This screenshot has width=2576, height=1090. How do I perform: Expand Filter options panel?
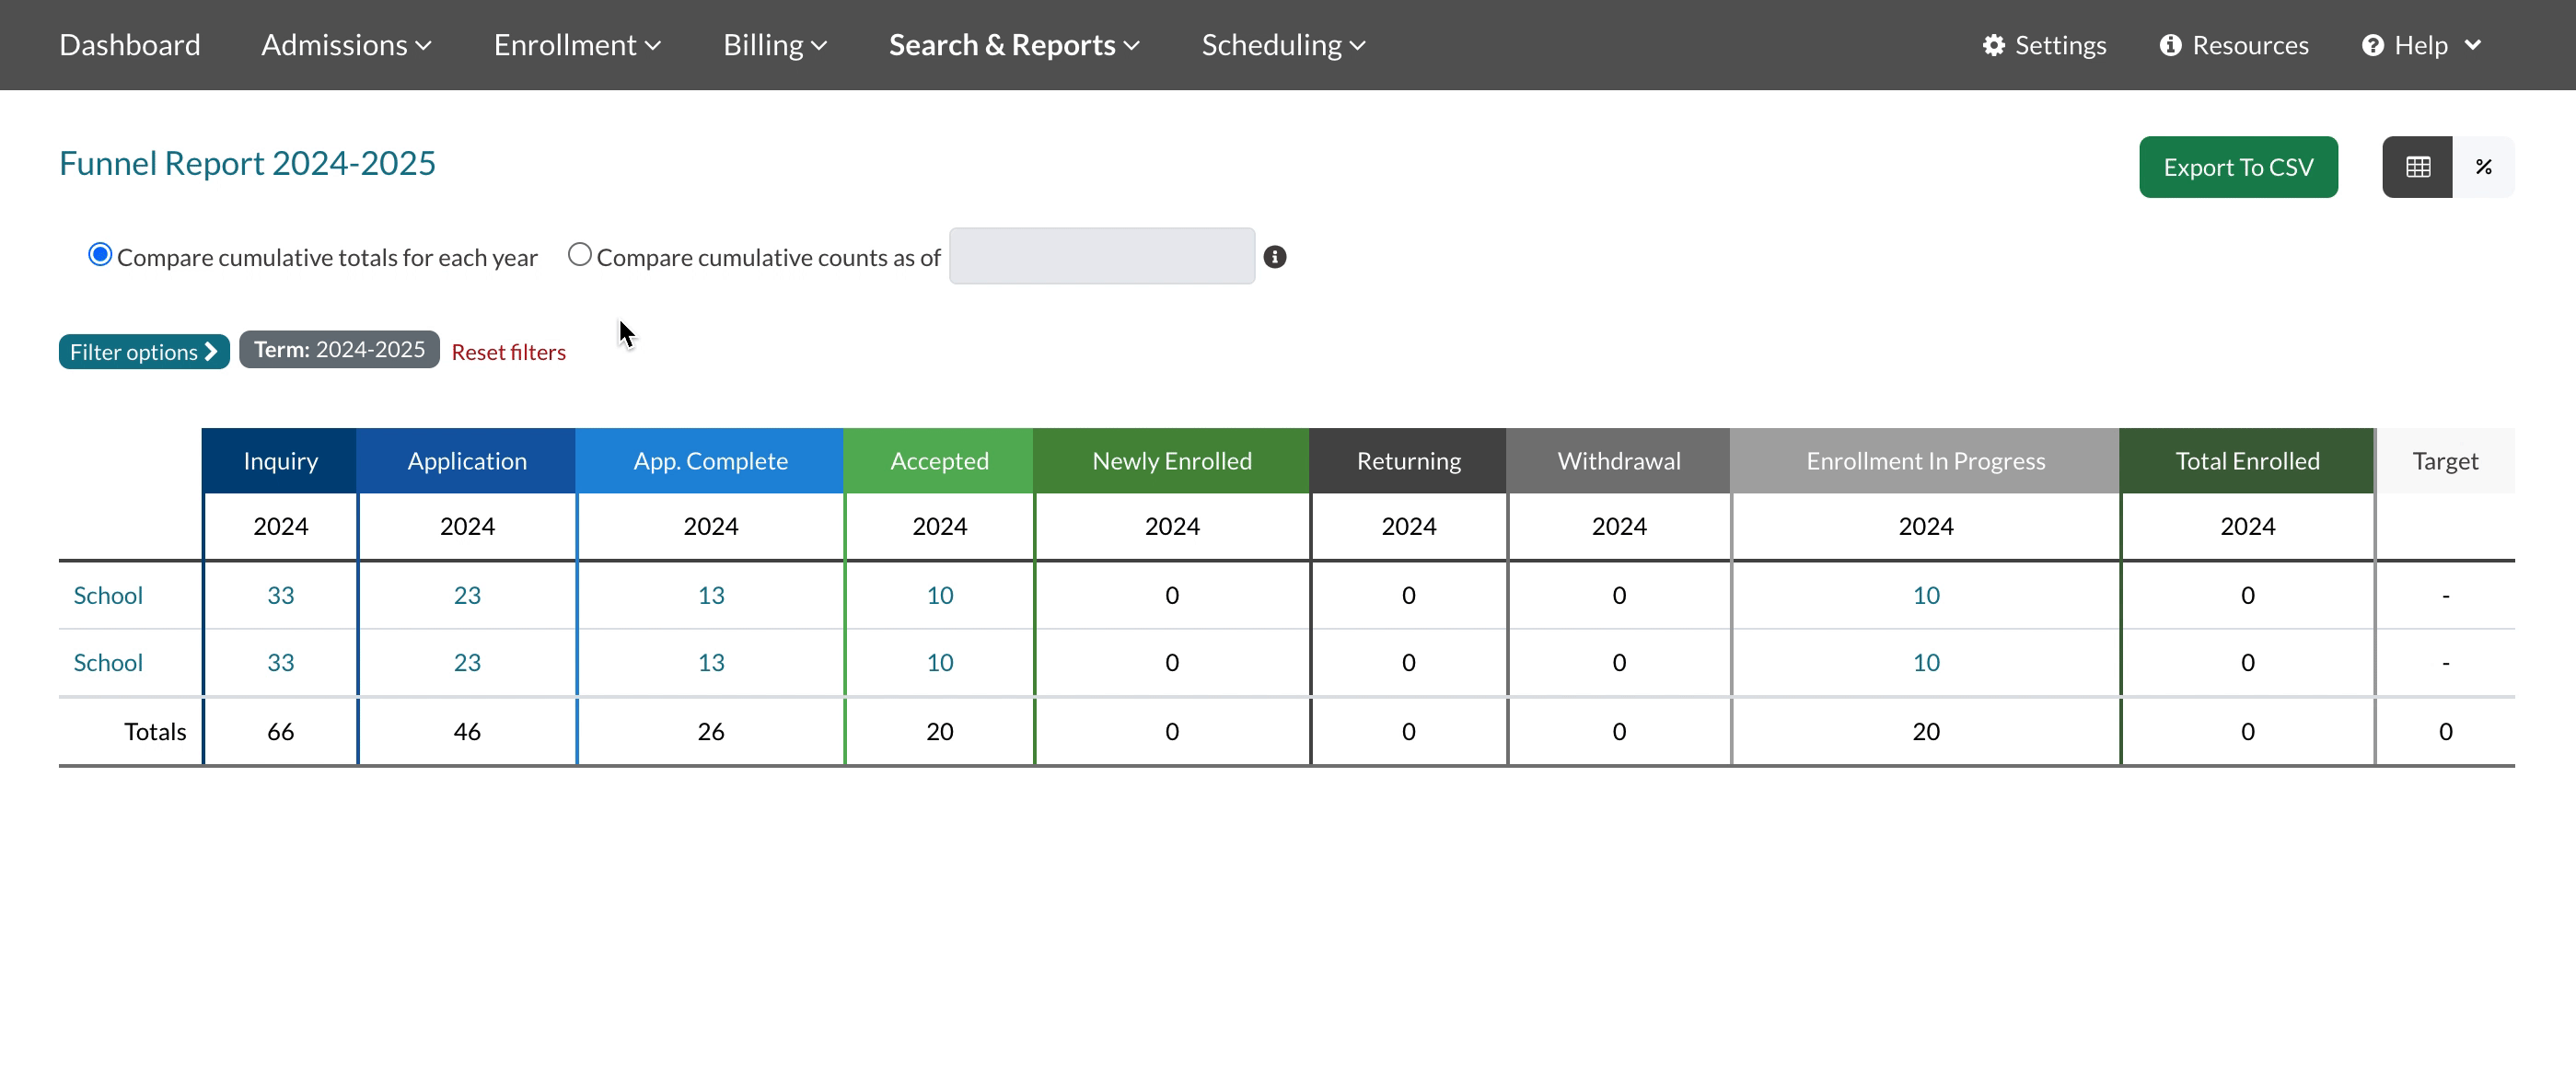click(x=144, y=352)
